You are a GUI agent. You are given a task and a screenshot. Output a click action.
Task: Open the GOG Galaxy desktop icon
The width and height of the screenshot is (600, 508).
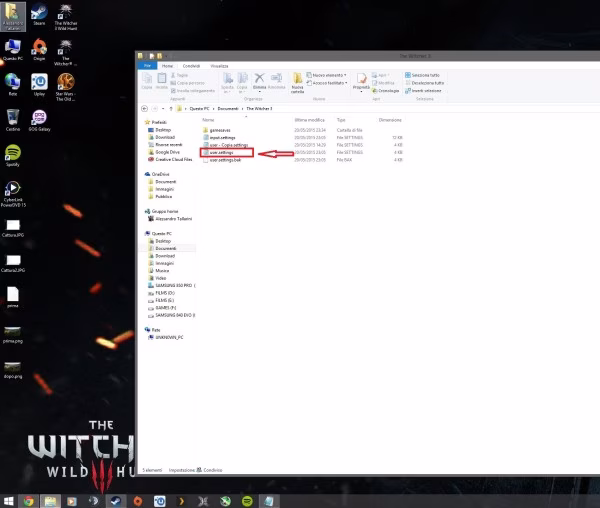pyautogui.click(x=39, y=120)
